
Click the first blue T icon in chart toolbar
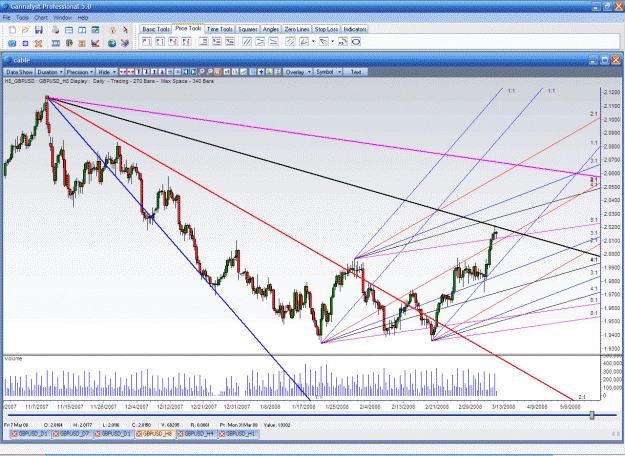coord(138,72)
